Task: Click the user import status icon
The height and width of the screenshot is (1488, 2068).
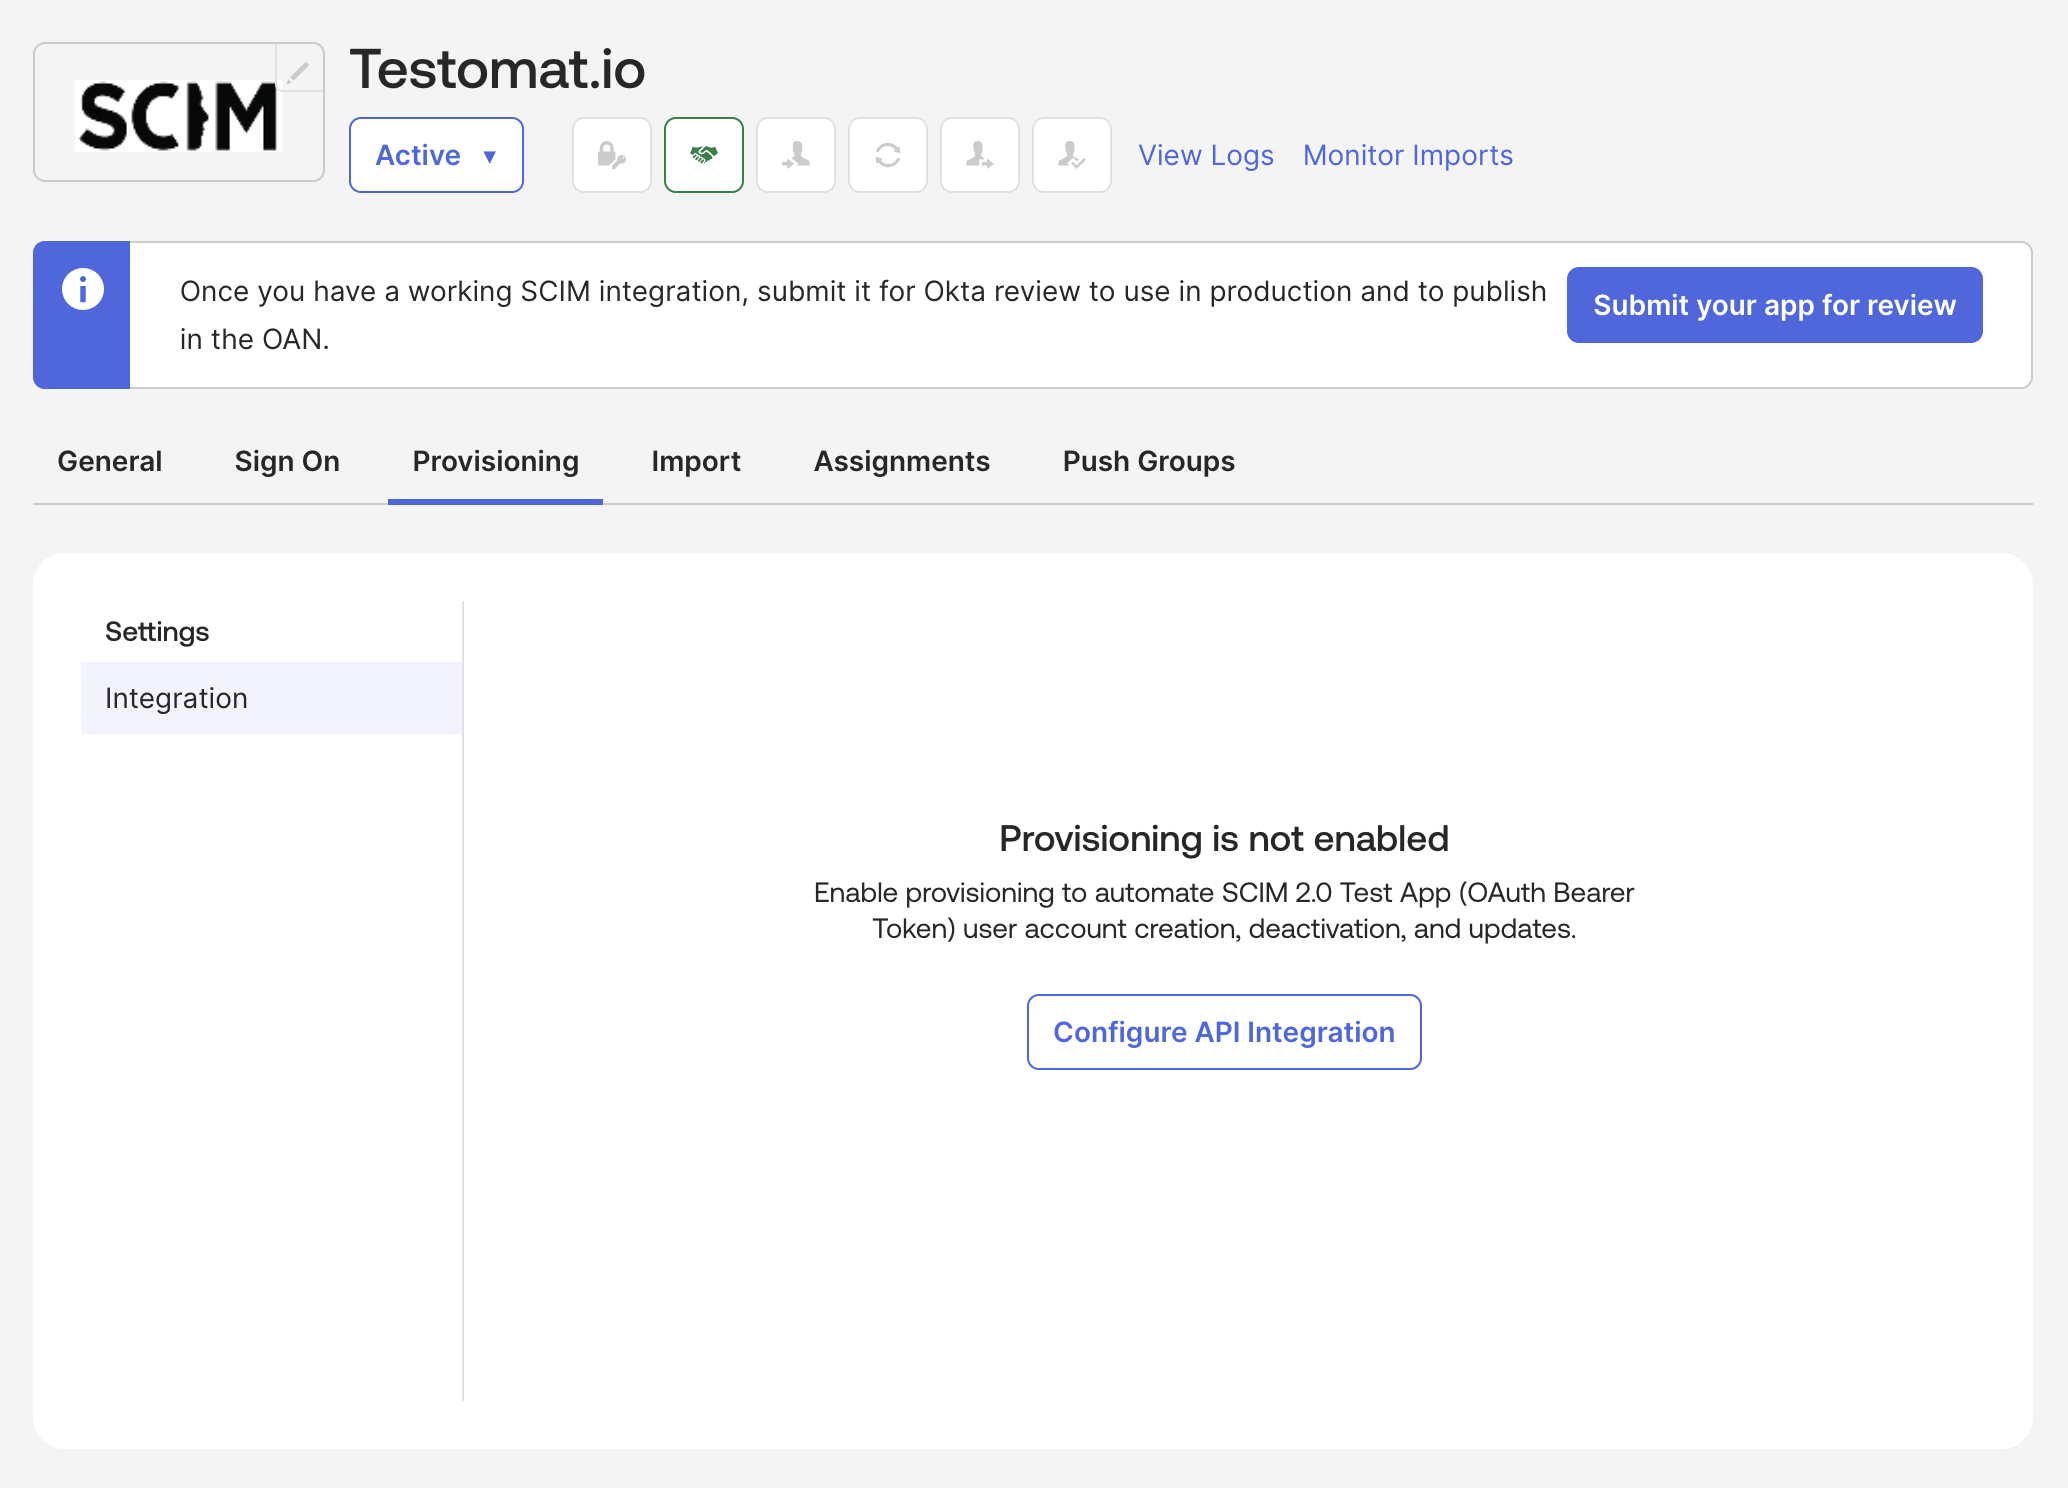Action: (x=795, y=155)
